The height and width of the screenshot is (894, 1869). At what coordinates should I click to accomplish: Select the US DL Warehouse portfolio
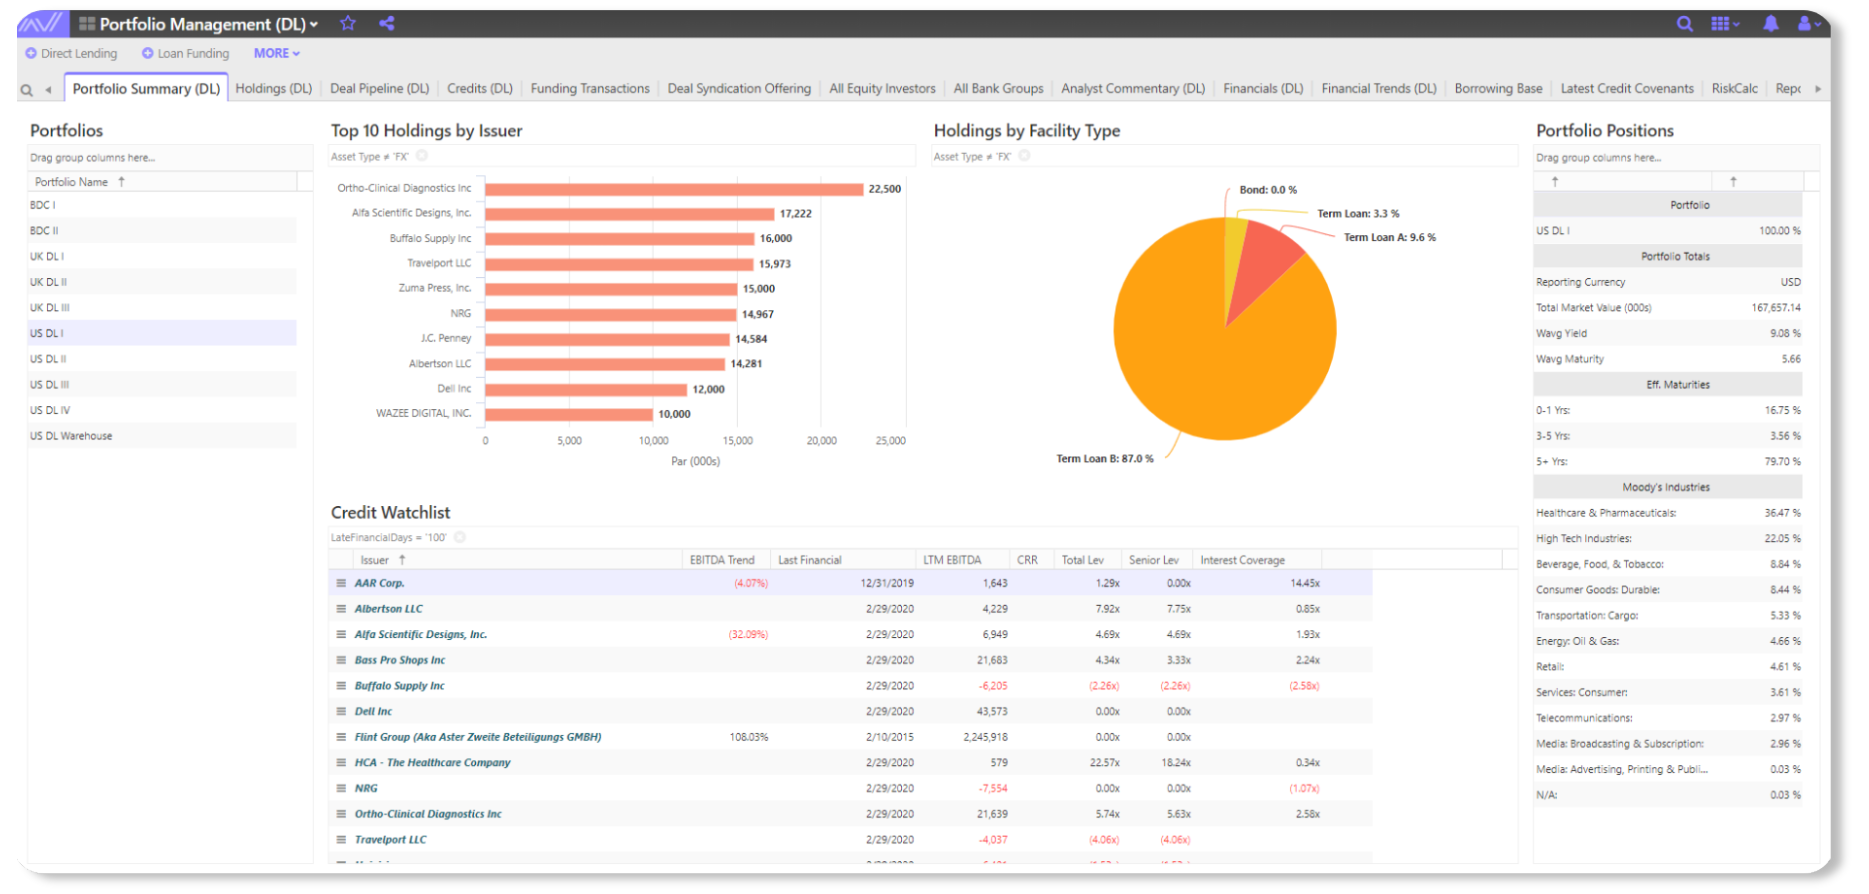click(x=162, y=436)
